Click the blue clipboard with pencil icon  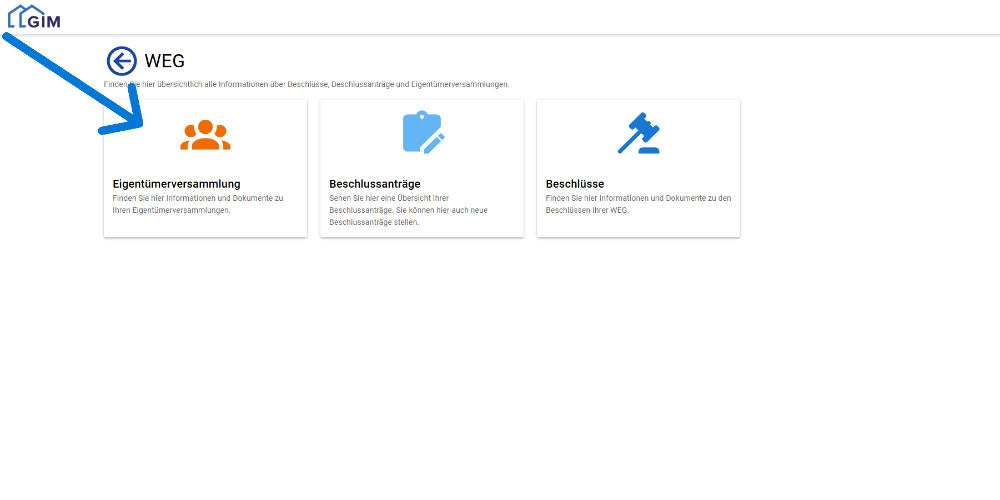click(422, 133)
